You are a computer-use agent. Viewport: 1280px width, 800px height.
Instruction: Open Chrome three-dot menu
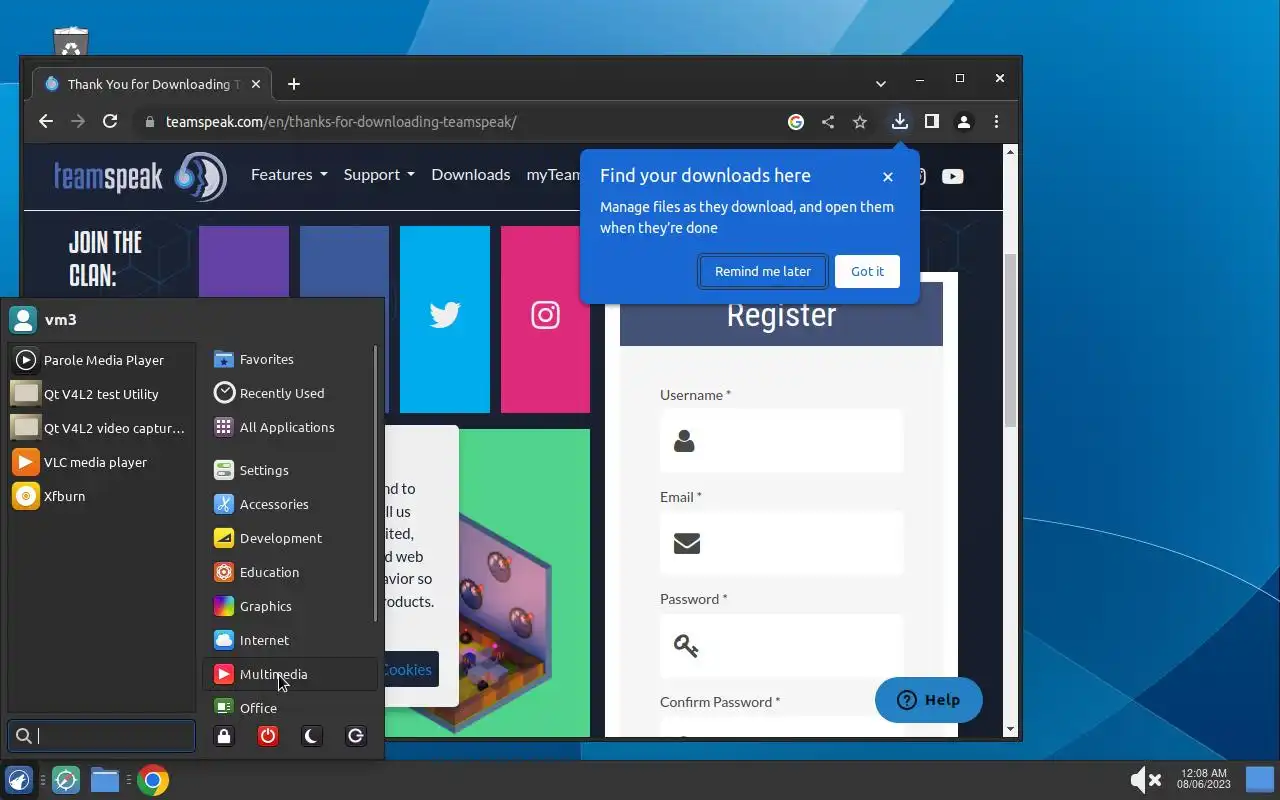tap(996, 121)
